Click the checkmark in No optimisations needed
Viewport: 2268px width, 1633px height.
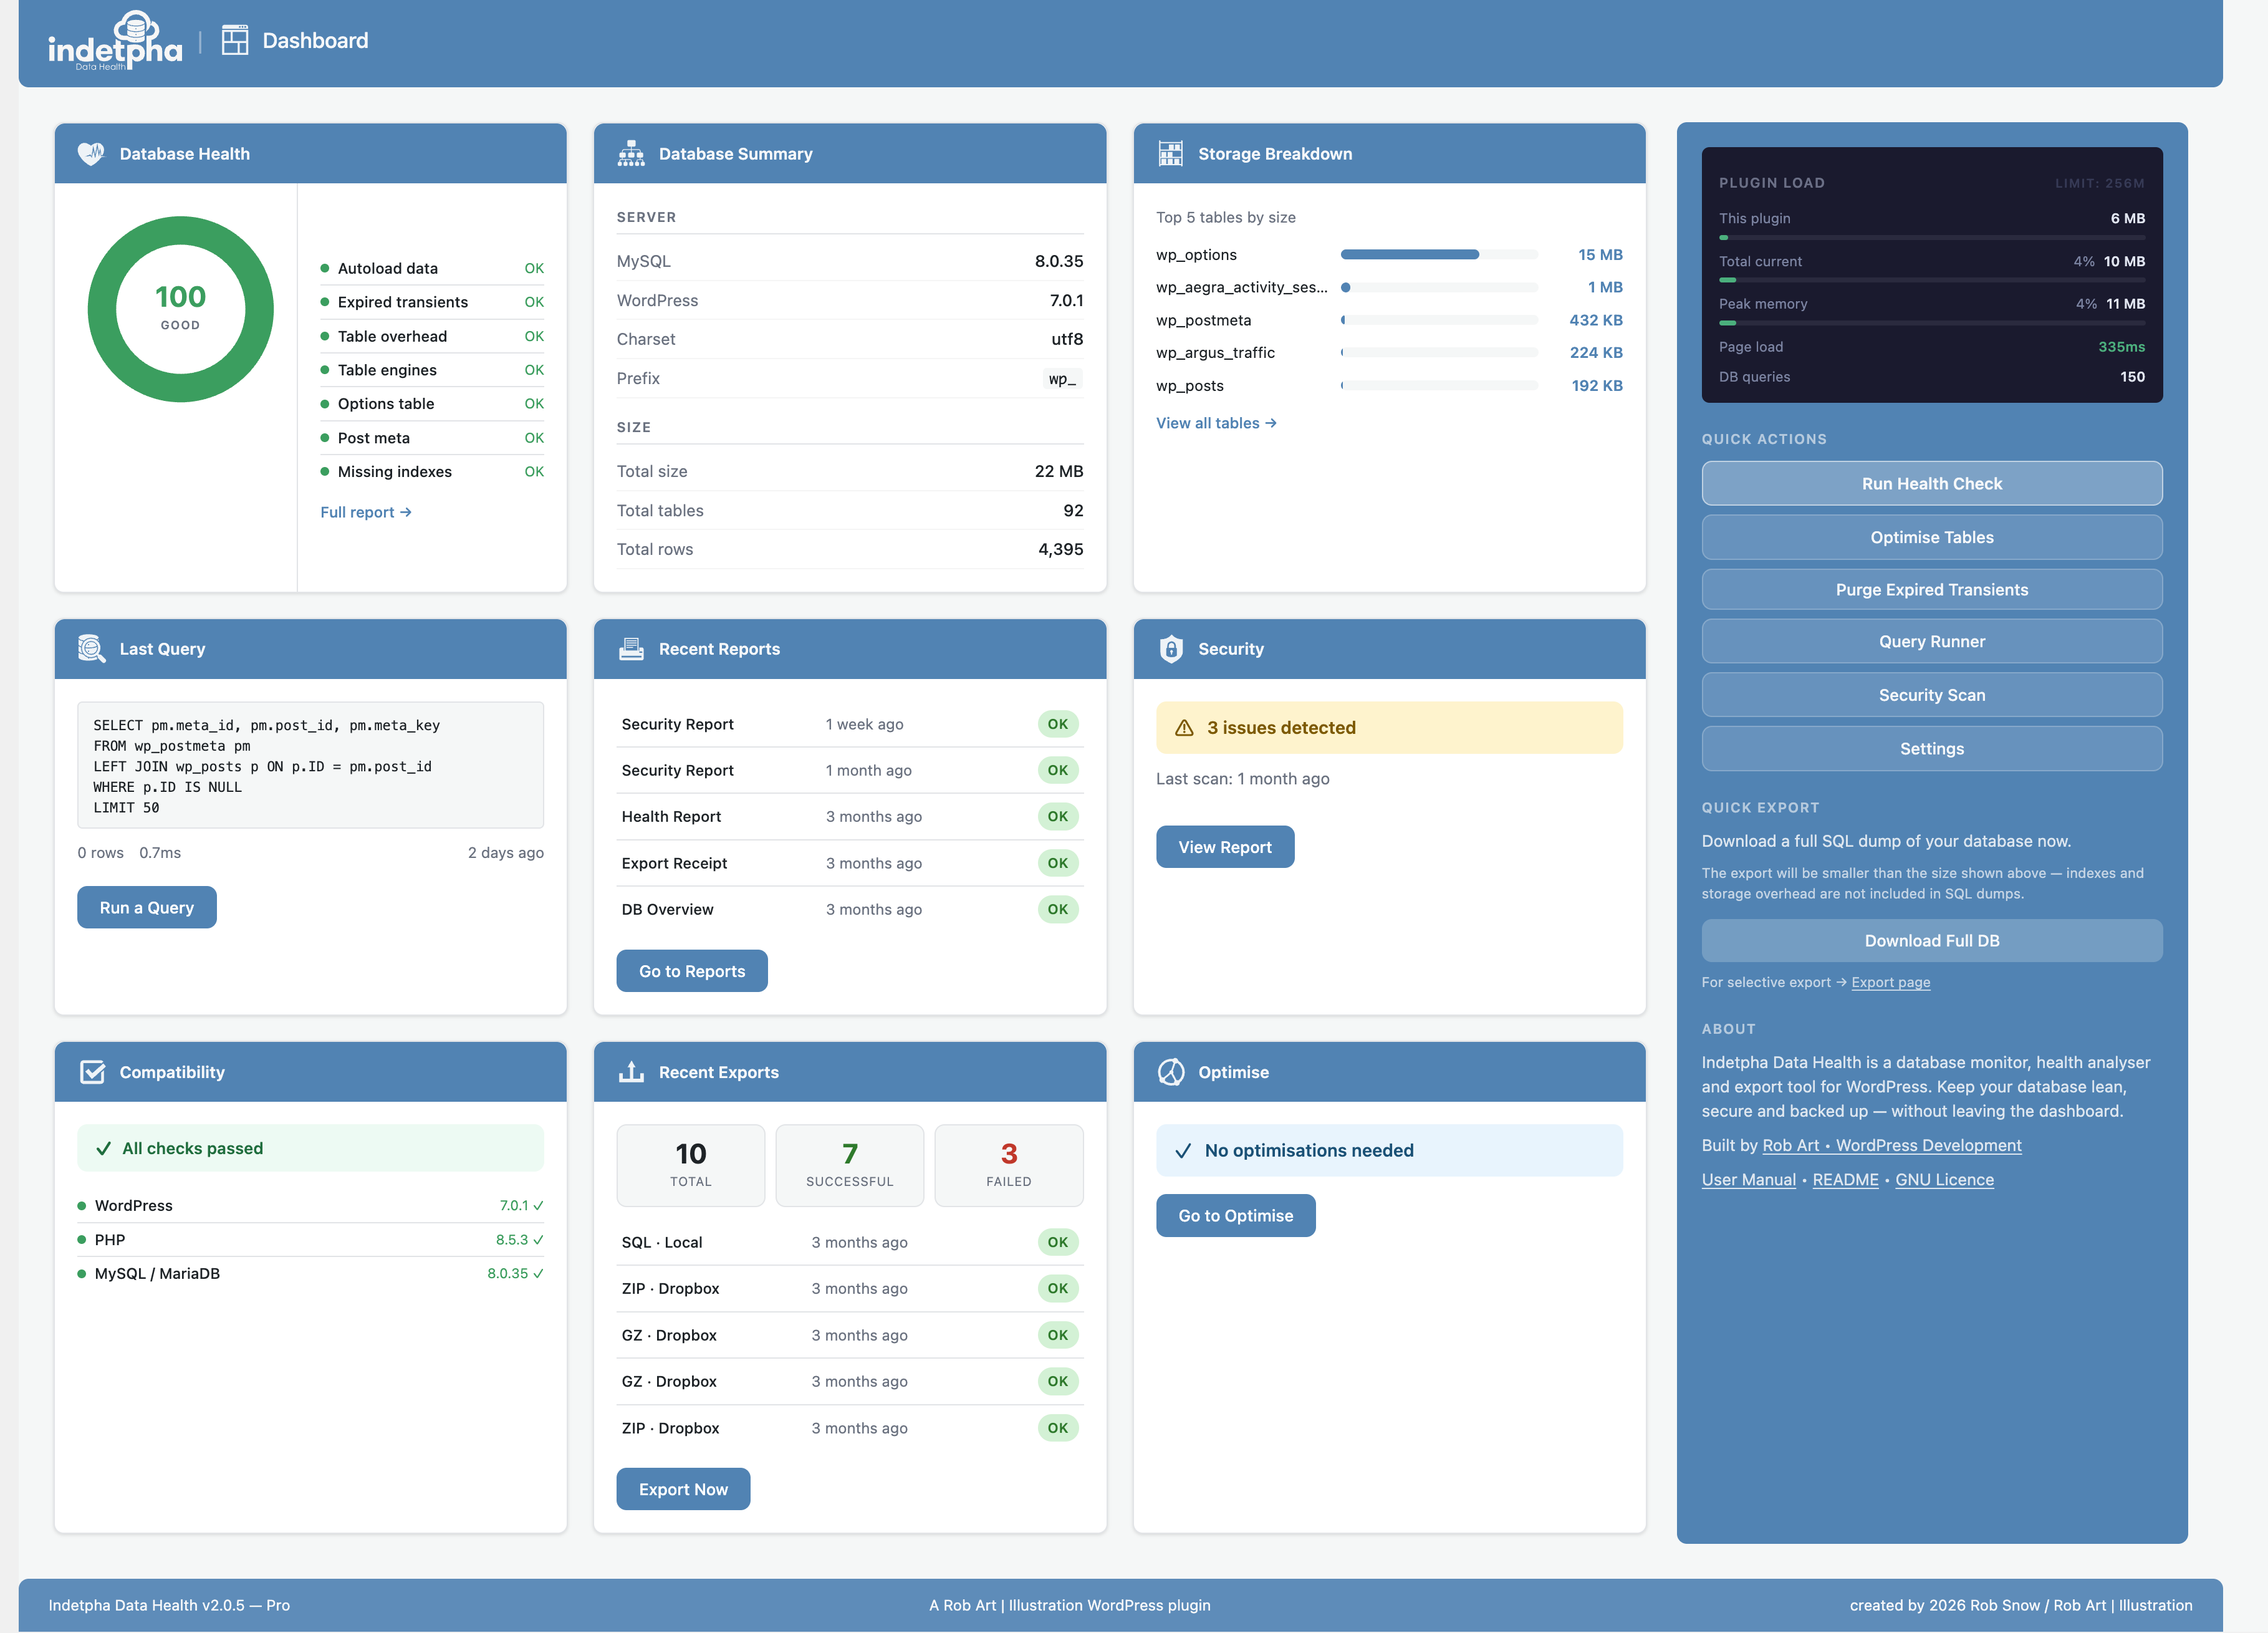[1183, 1151]
